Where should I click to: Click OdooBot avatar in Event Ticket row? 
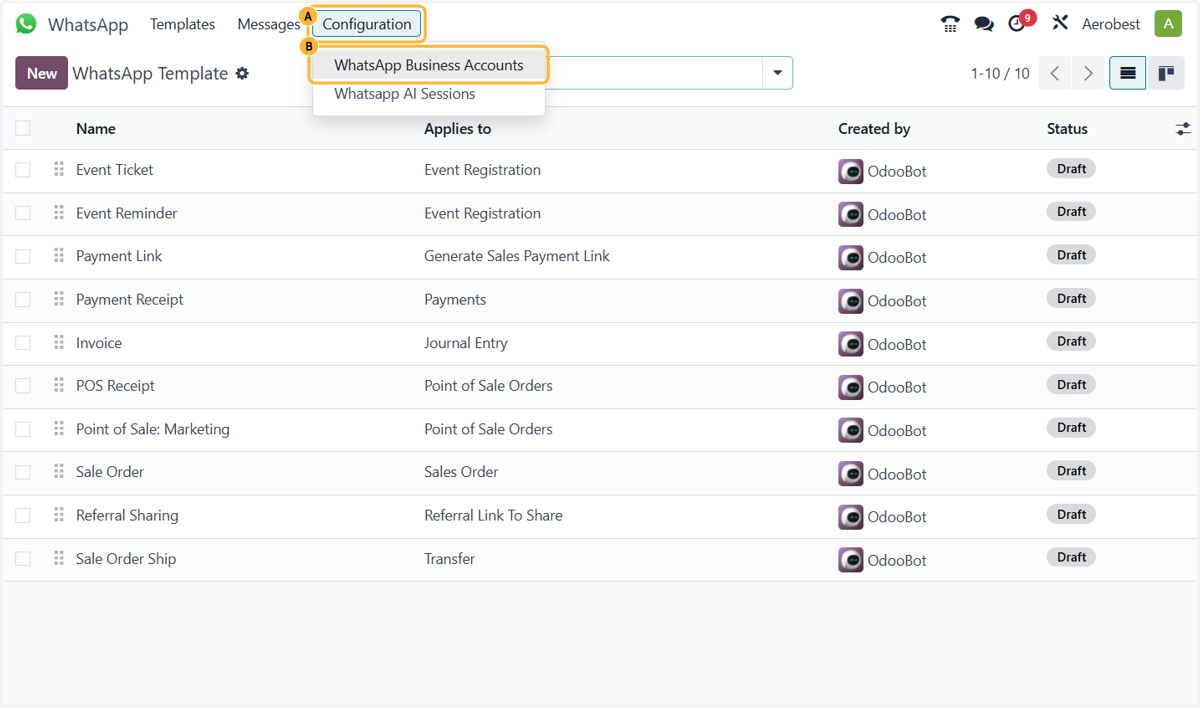[x=851, y=171]
